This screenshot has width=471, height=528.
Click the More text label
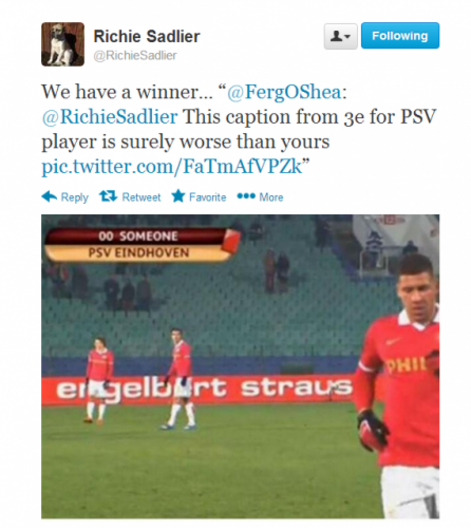point(271,197)
